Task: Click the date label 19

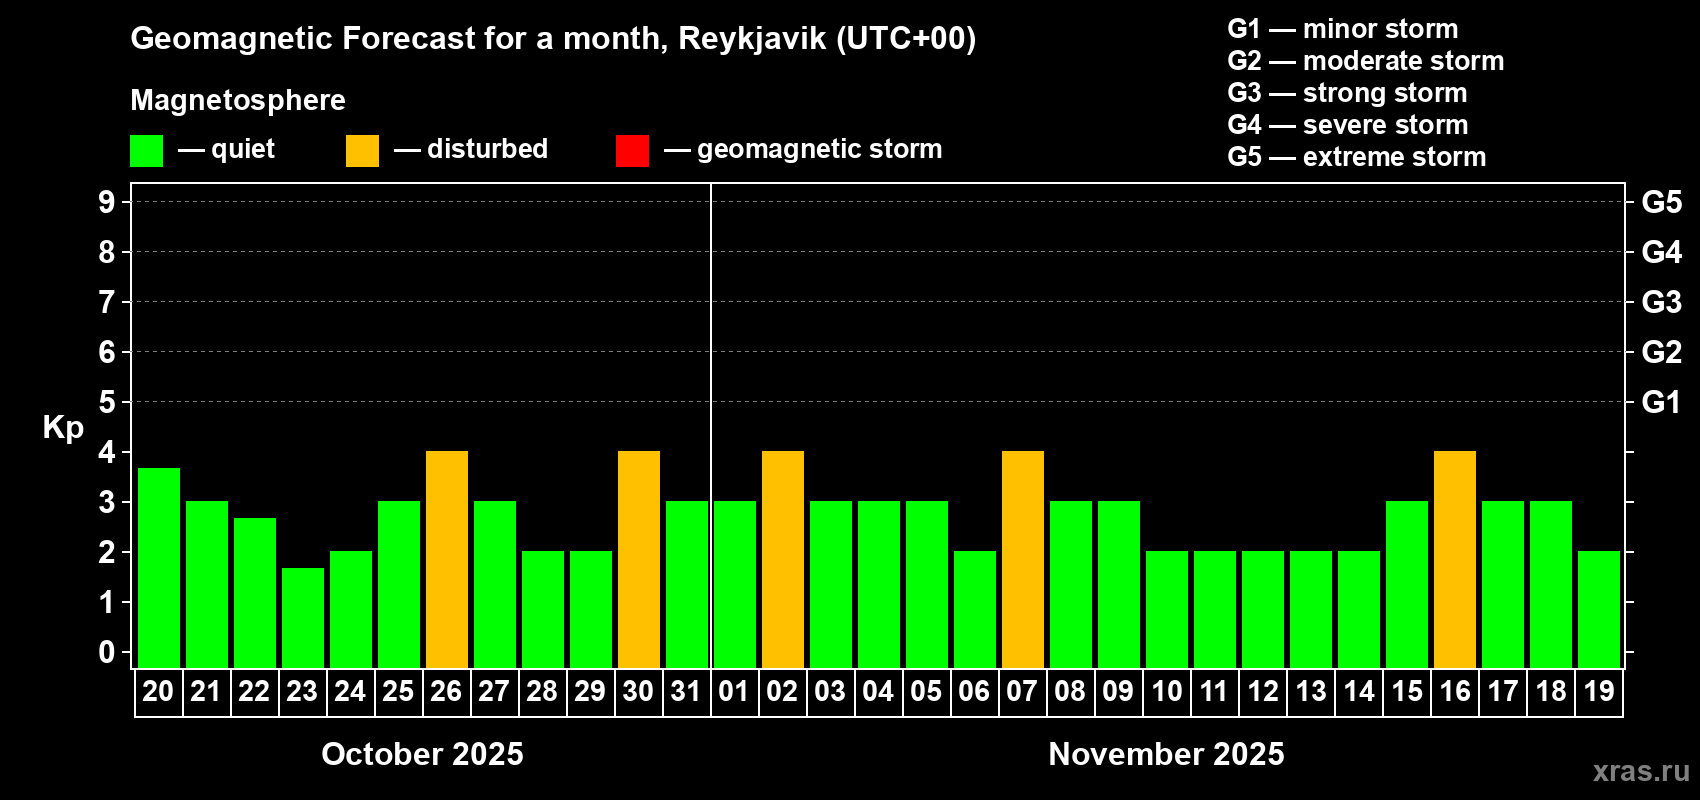Action: coord(1599,691)
